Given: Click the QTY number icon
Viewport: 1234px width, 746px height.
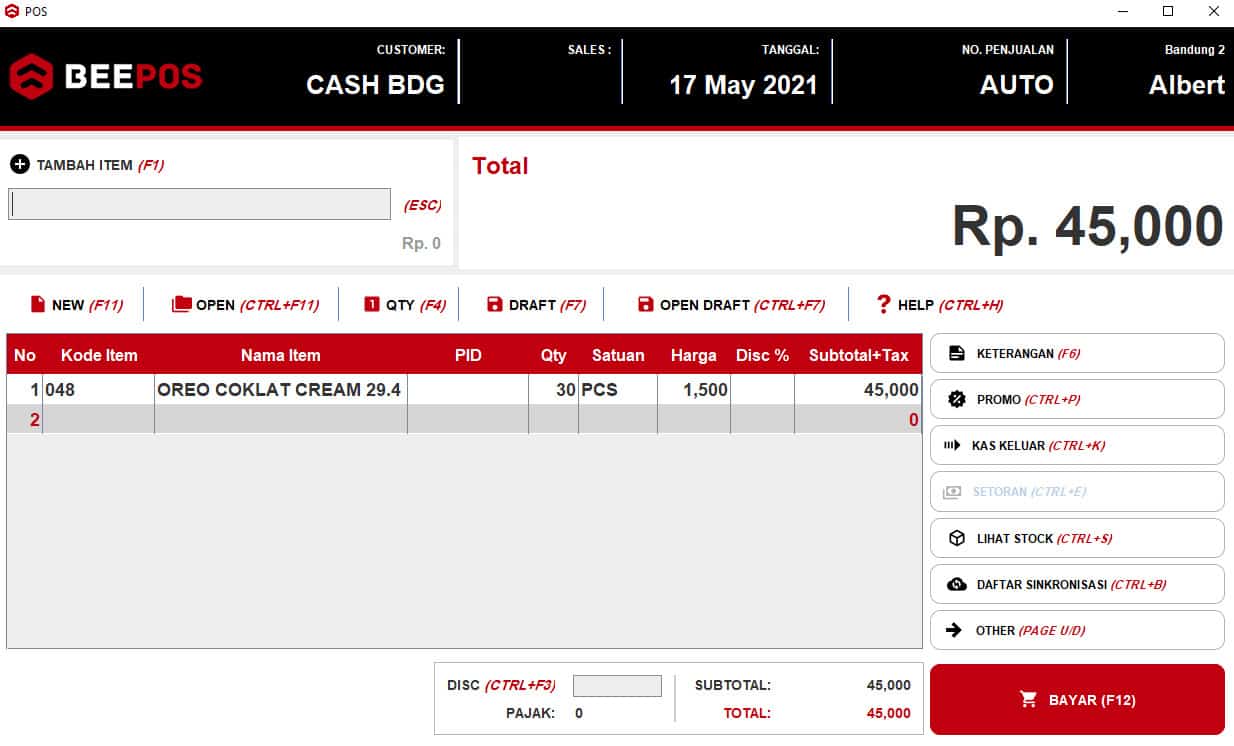Looking at the screenshot, I should tap(372, 304).
